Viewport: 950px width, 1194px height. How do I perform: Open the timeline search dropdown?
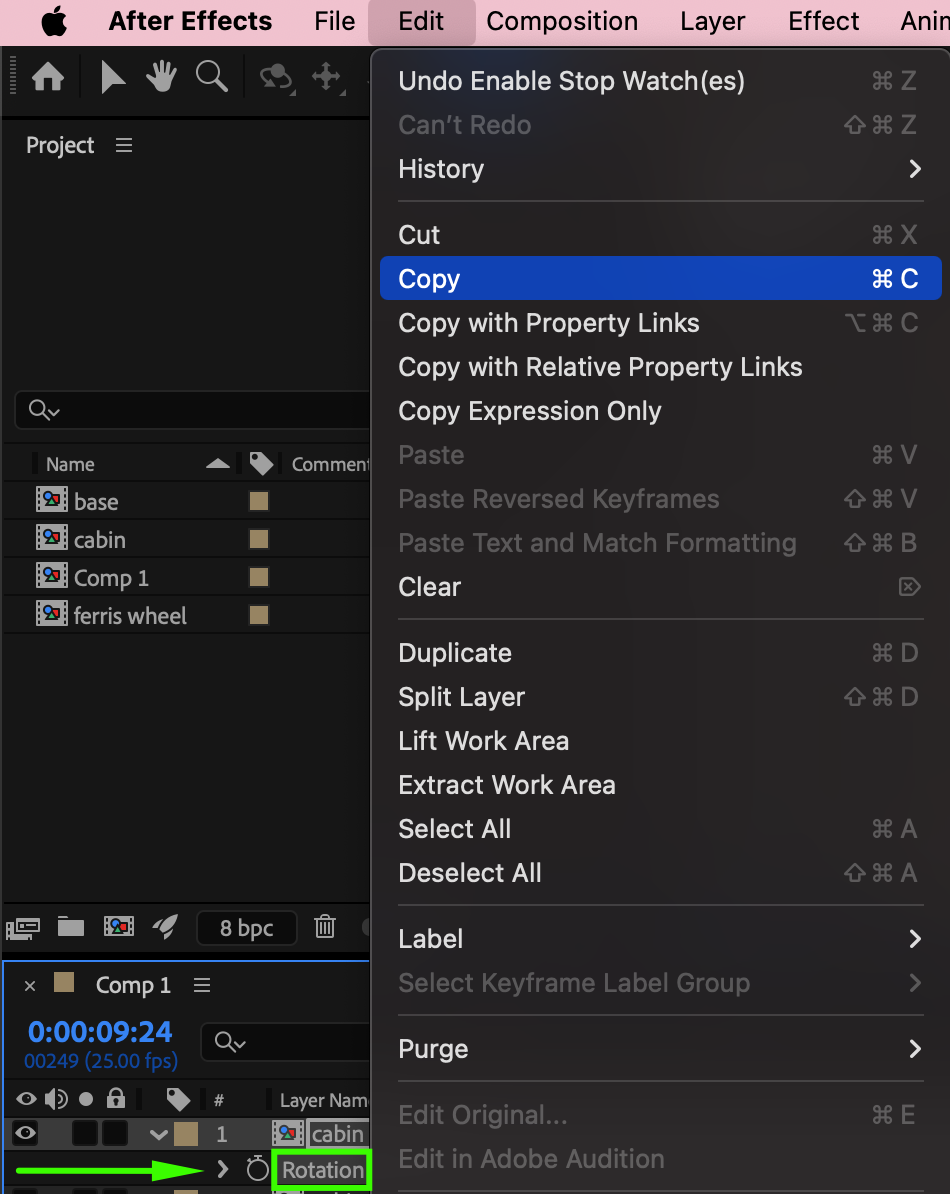230,1042
